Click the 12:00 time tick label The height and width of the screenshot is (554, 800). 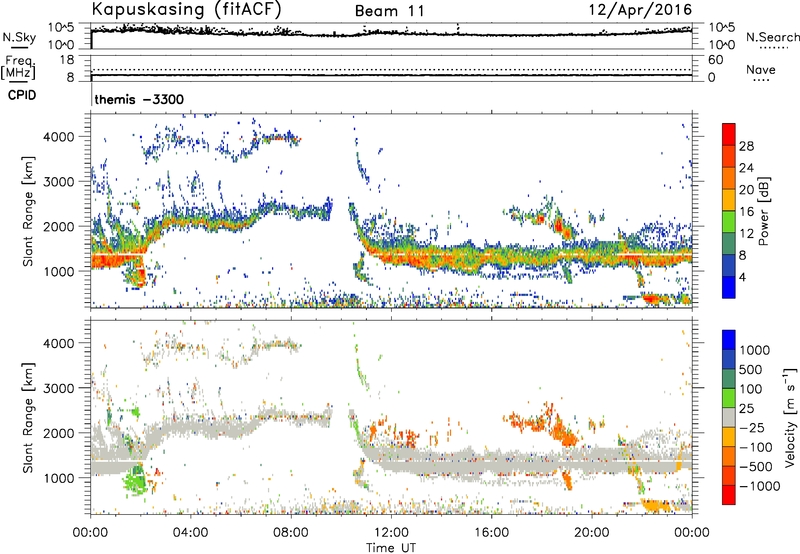point(391,533)
